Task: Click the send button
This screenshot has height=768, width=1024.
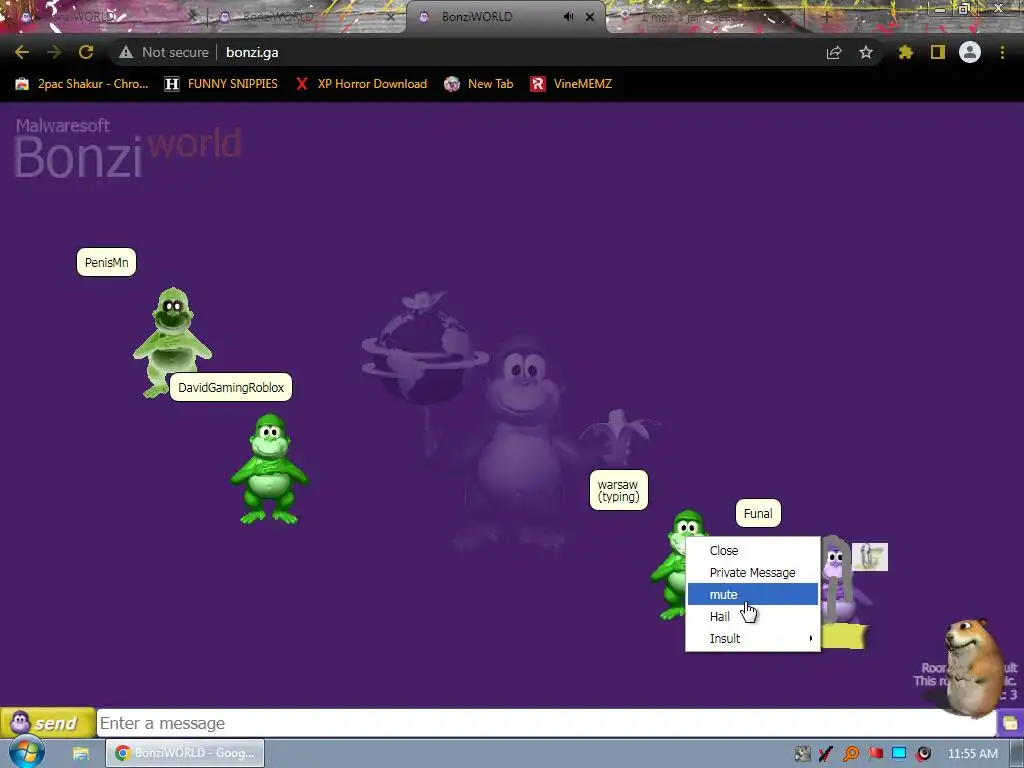Action: click(x=48, y=723)
